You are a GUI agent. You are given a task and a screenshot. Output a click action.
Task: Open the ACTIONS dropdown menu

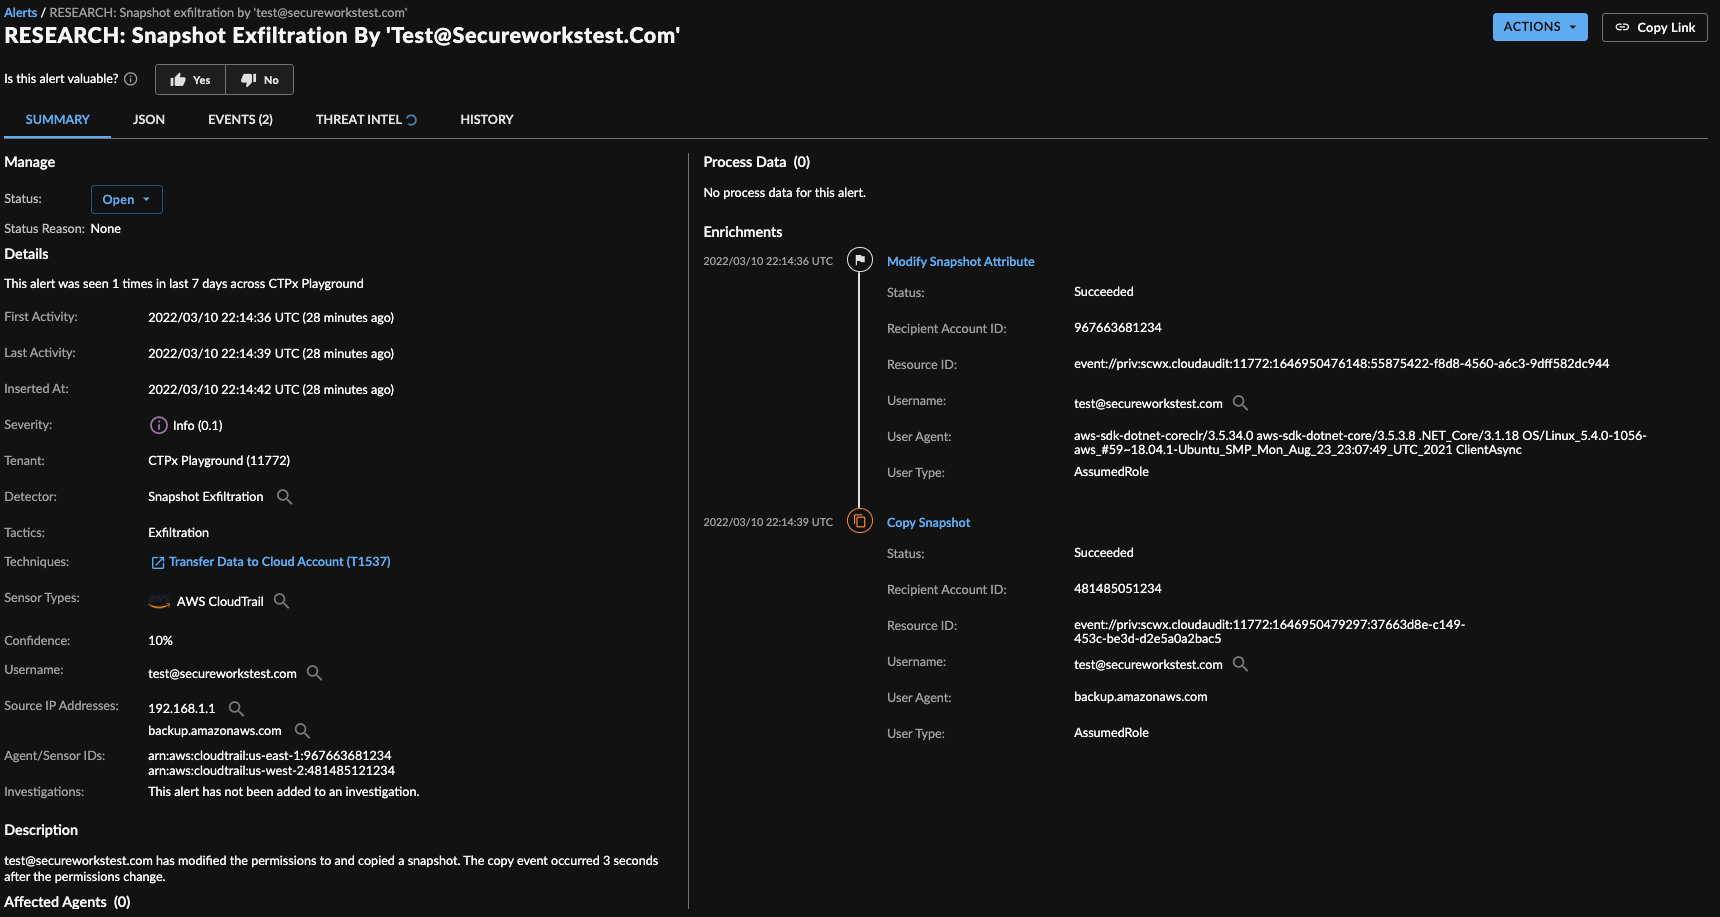tap(1540, 27)
